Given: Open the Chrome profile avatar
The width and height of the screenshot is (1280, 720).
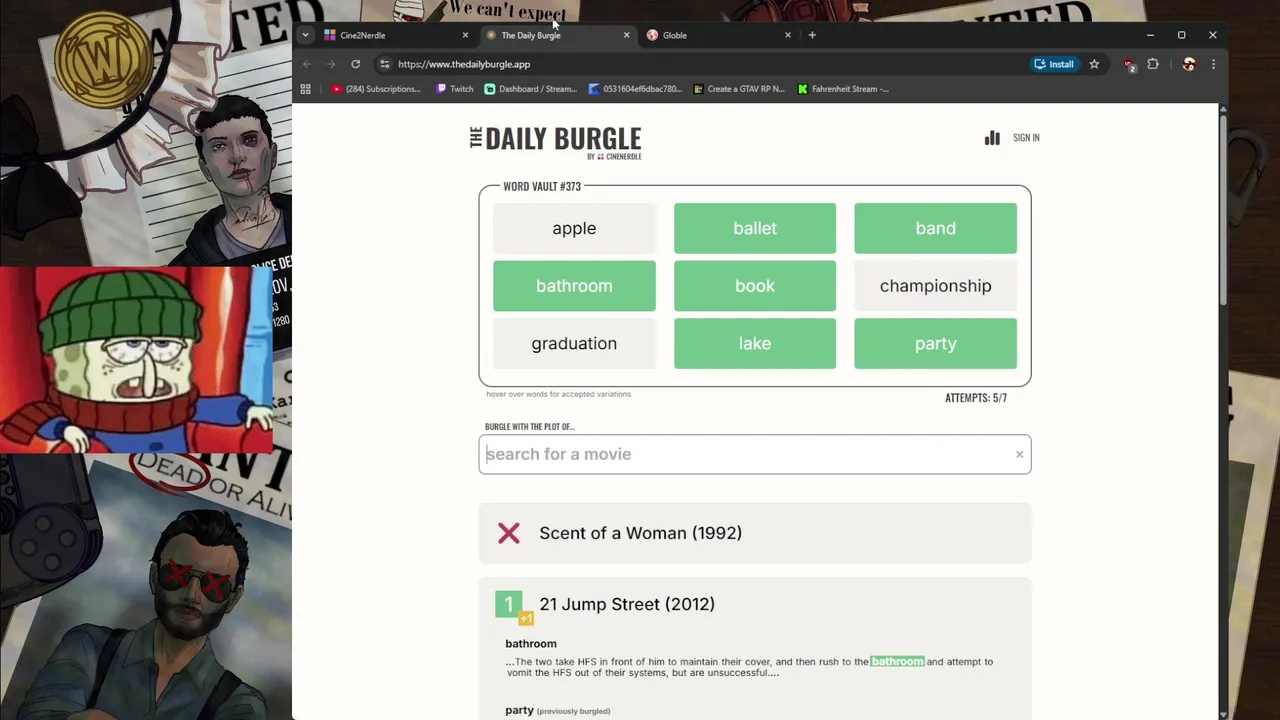Looking at the screenshot, I should (1188, 64).
